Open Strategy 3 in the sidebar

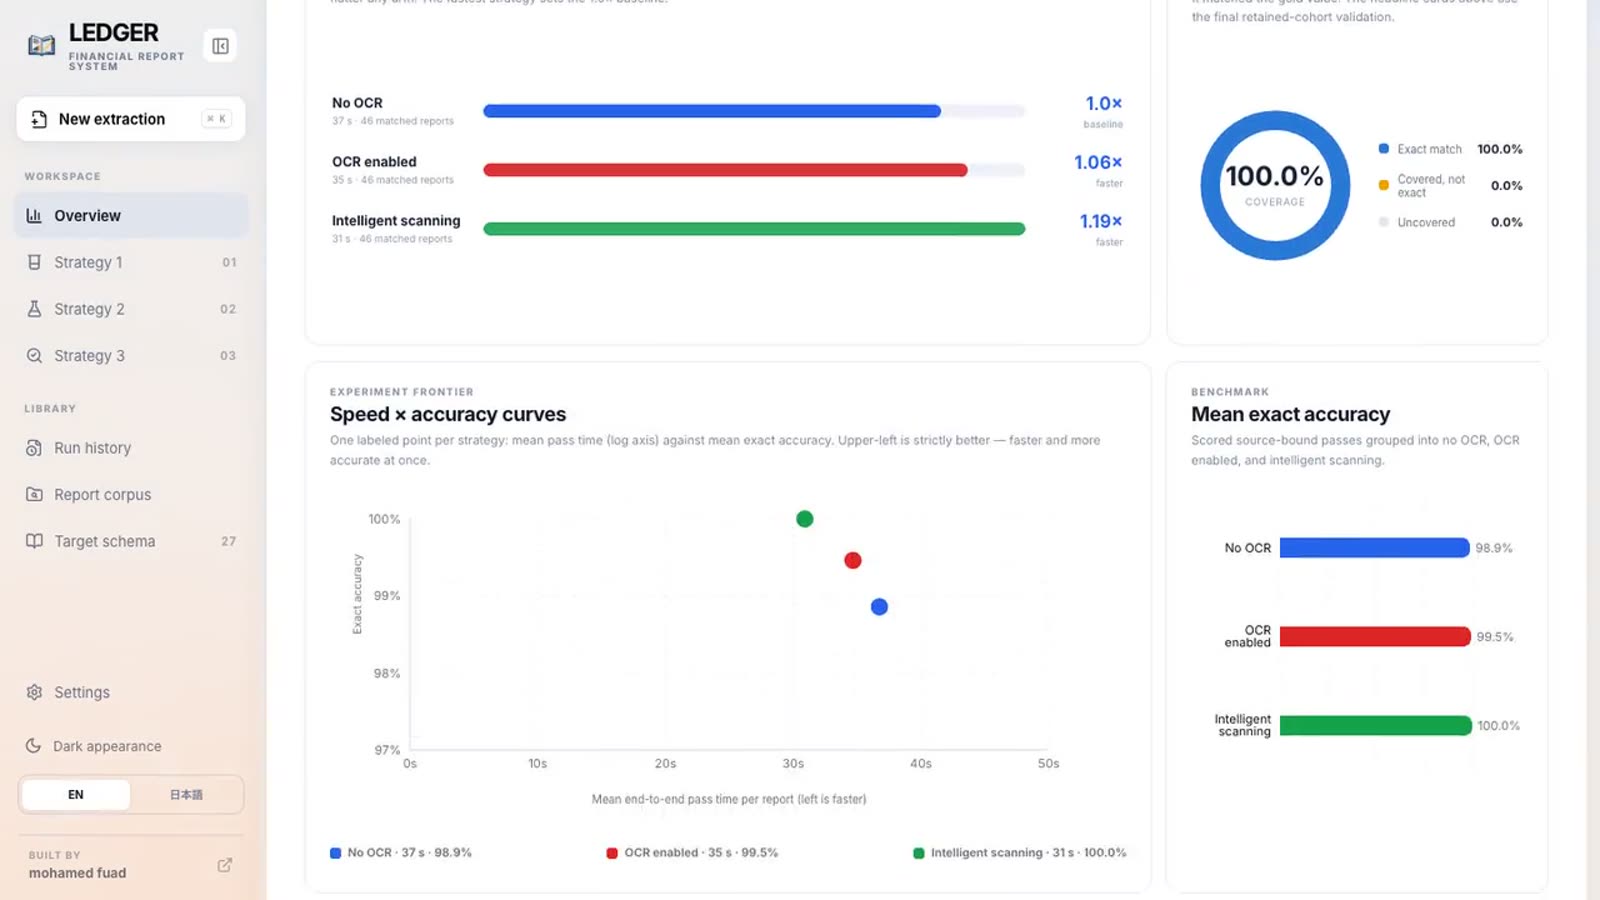[131, 355]
